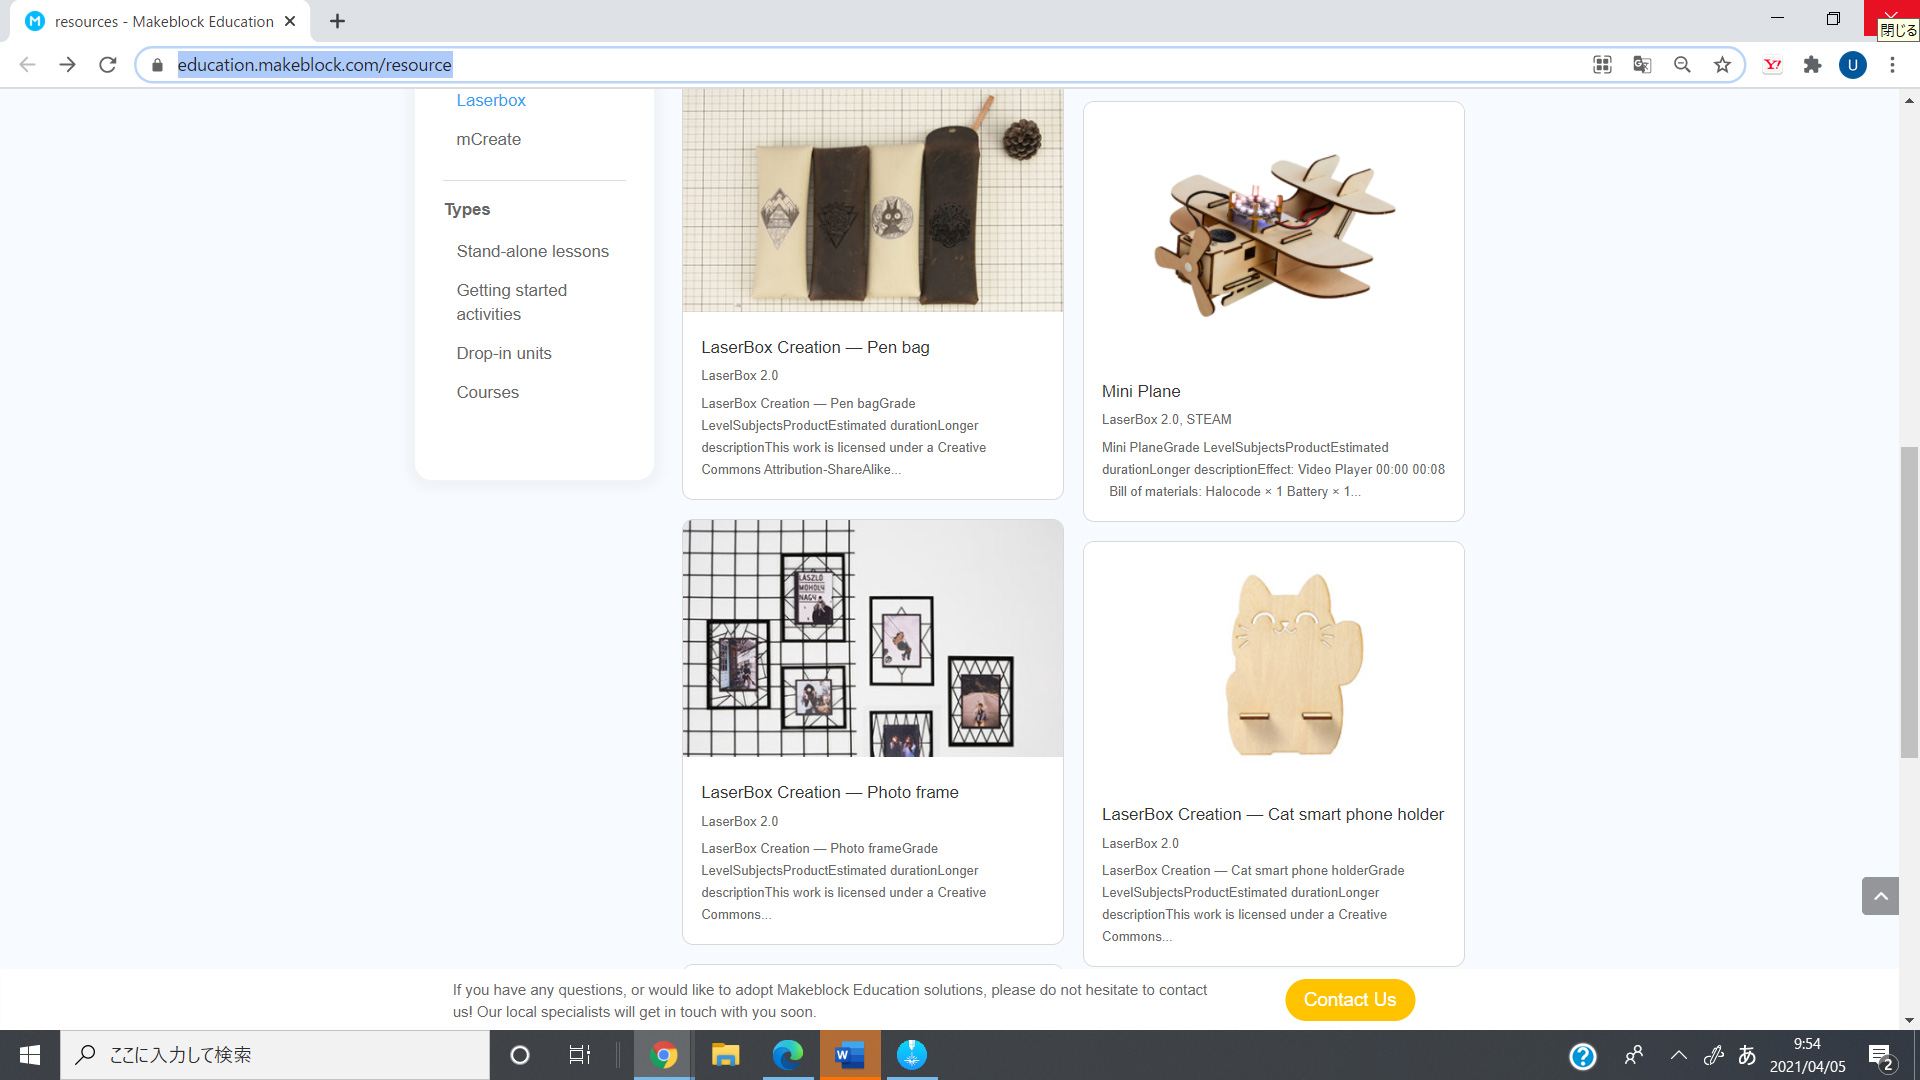
Task: Open the extensions puzzle icon
Action: coord(1812,65)
